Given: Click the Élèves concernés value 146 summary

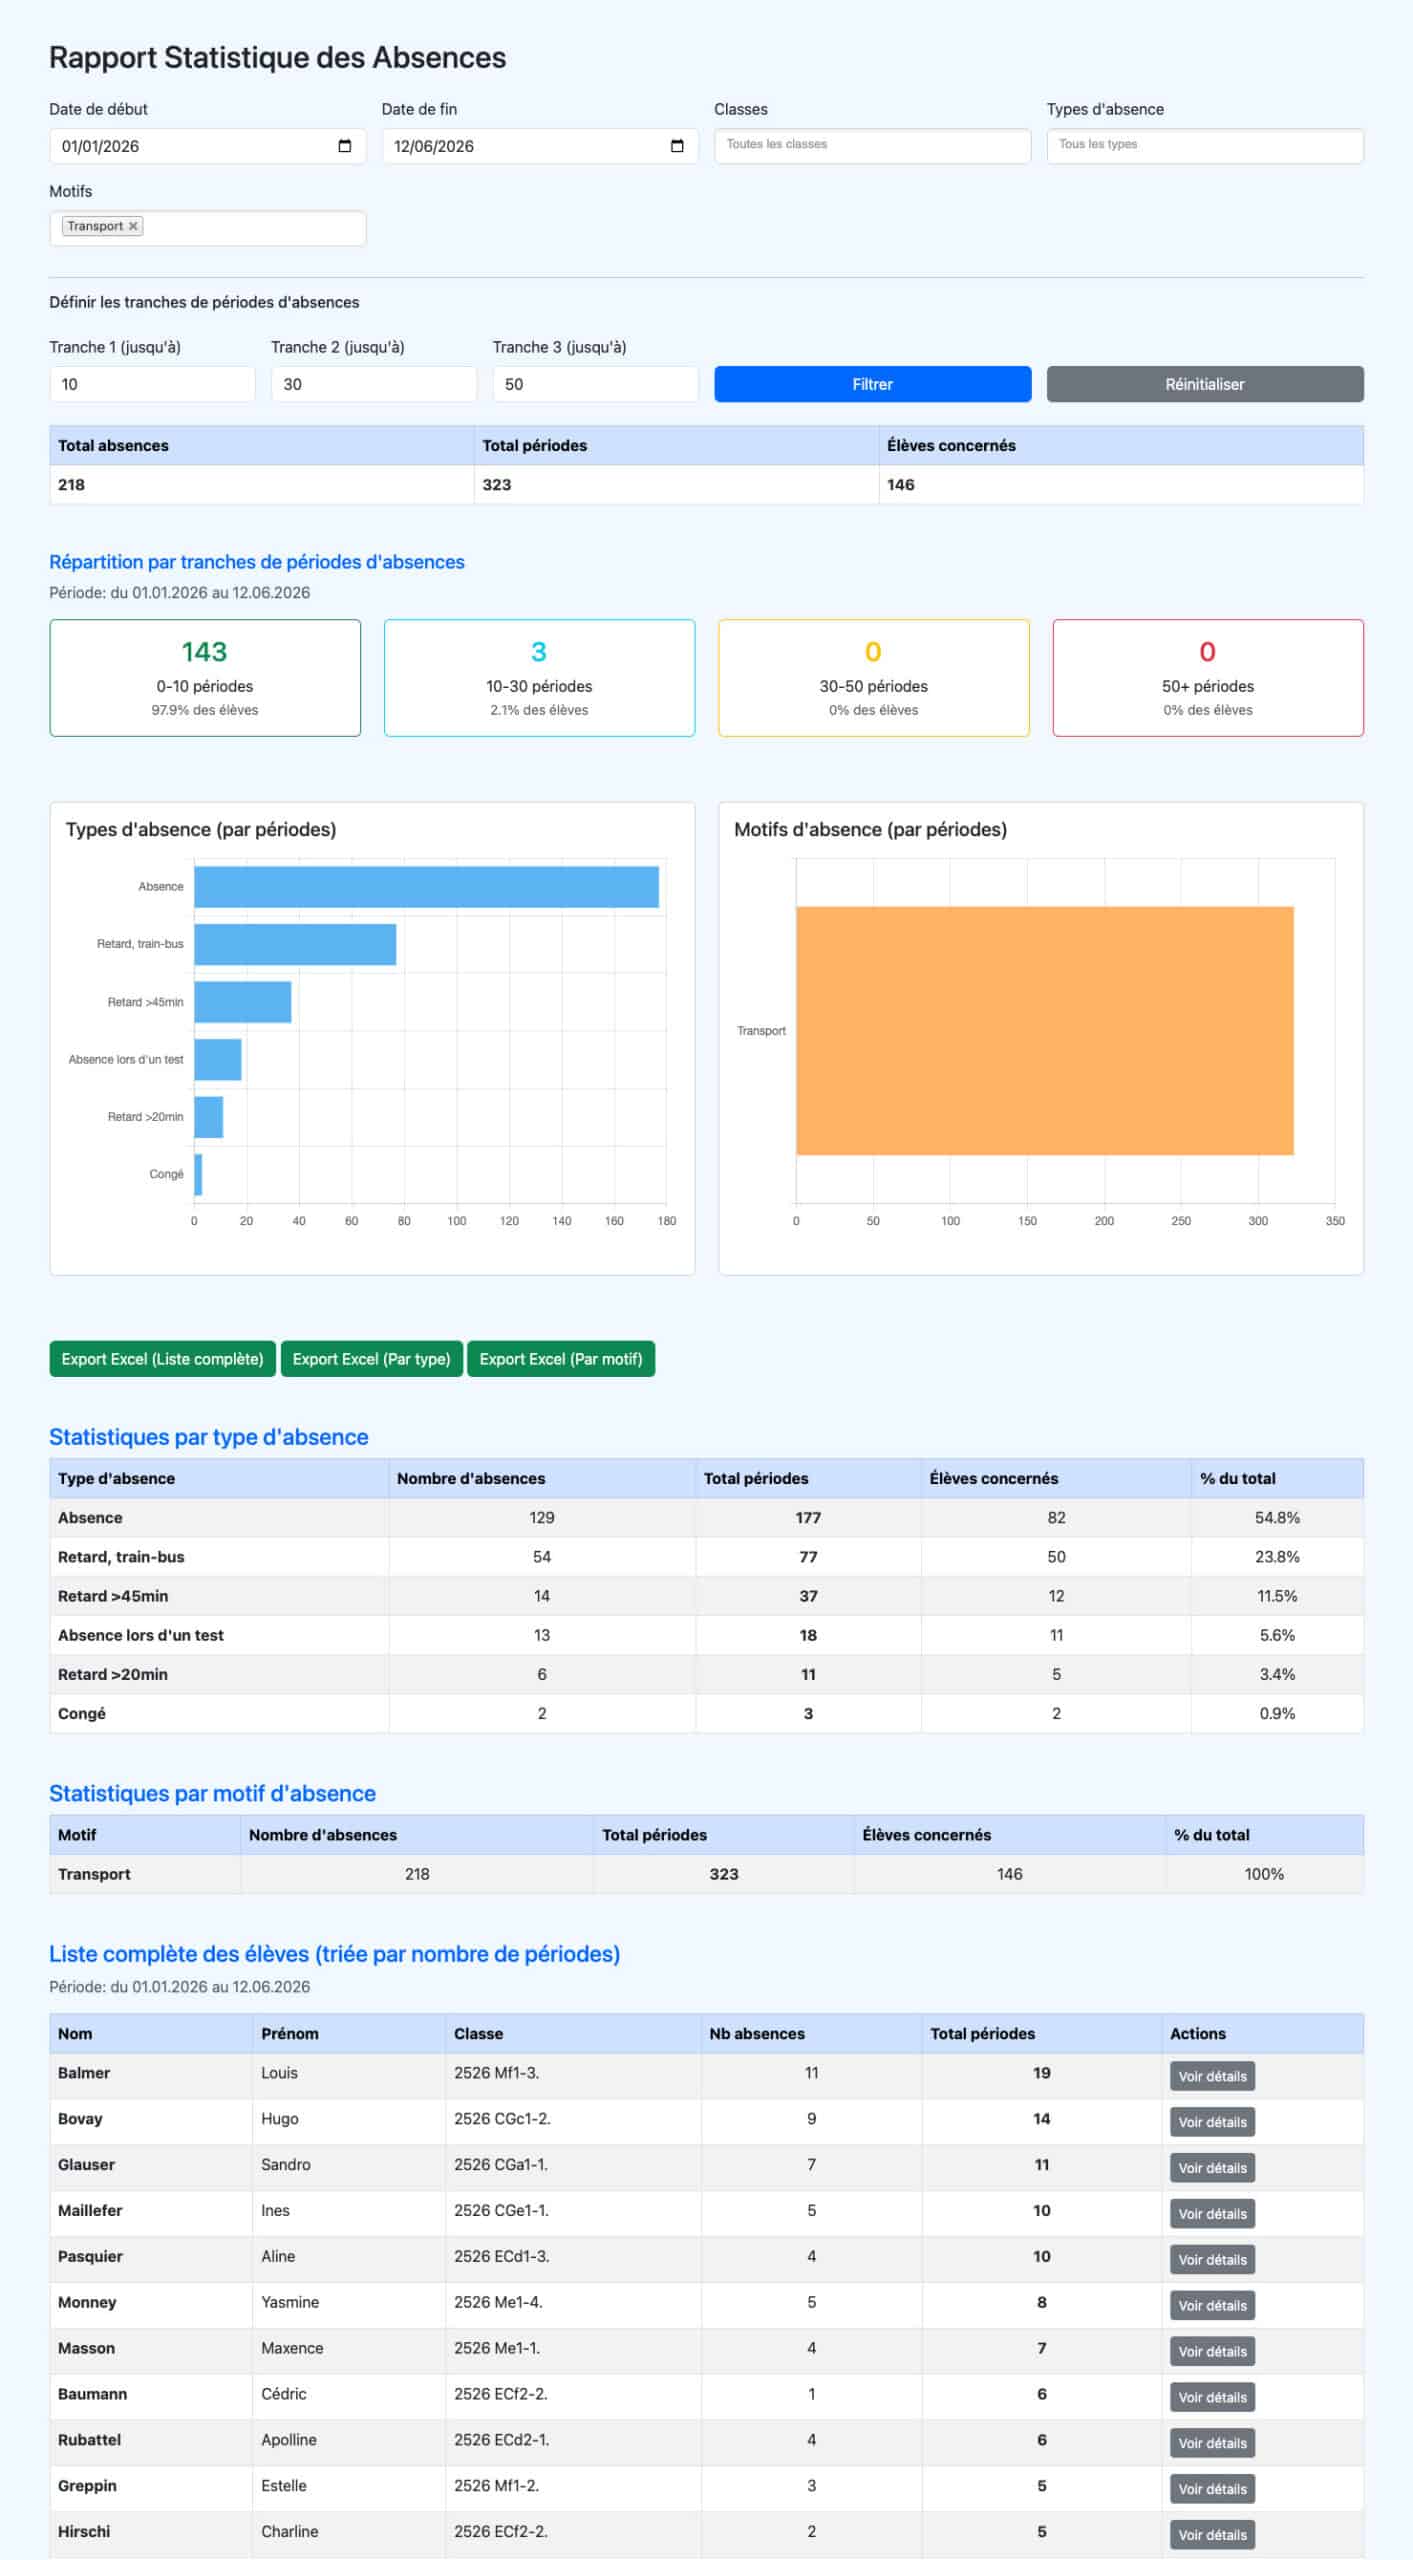Looking at the screenshot, I should (x=901, y=485).
